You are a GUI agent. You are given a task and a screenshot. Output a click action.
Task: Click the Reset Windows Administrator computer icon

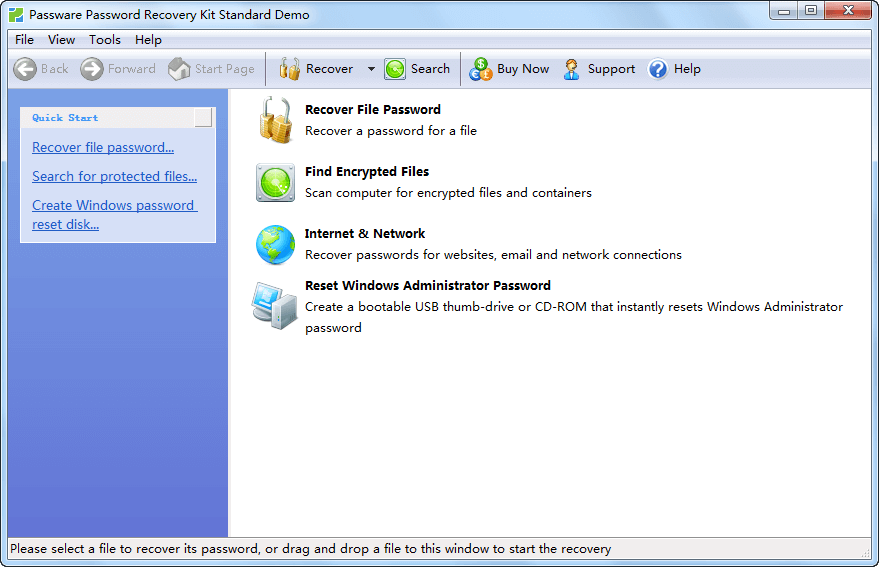pos(274,305)
